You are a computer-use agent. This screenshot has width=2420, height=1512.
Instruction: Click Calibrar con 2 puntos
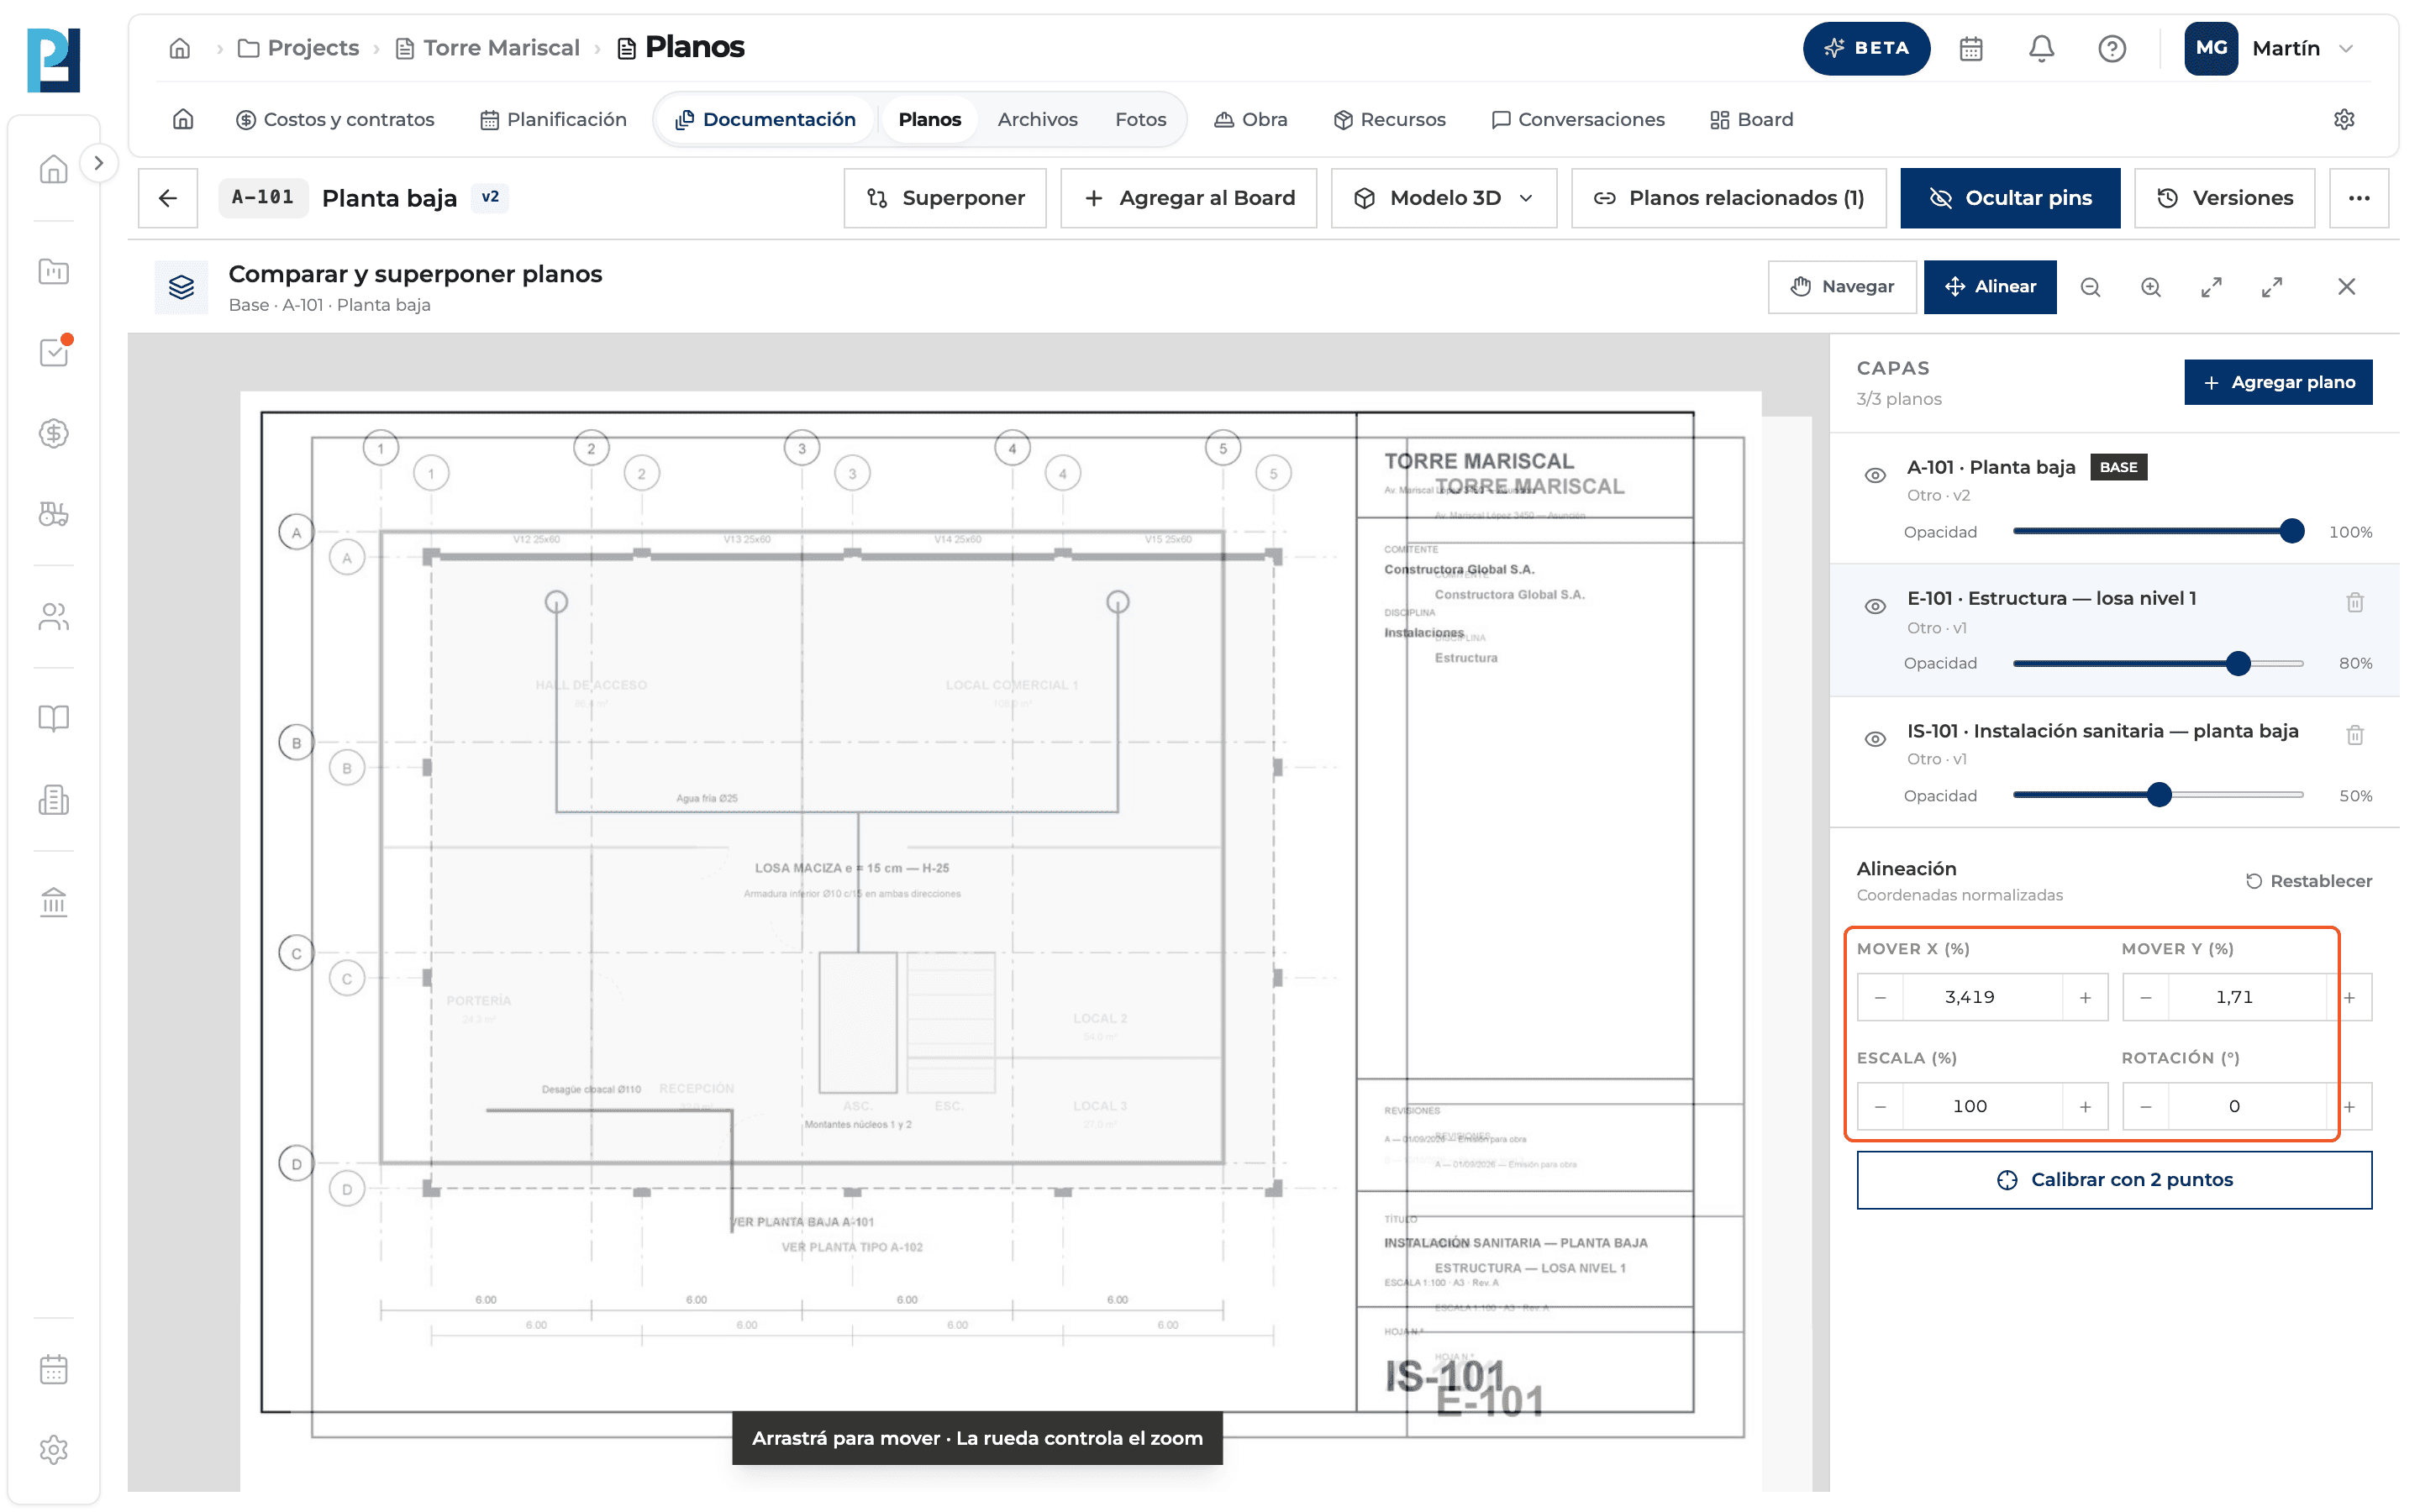click(2114, 1180)
